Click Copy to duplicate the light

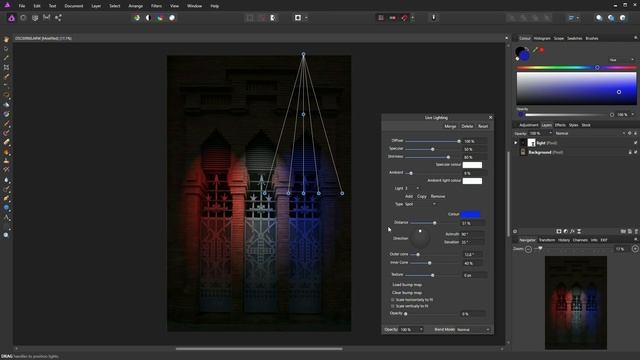pos(422,196)
